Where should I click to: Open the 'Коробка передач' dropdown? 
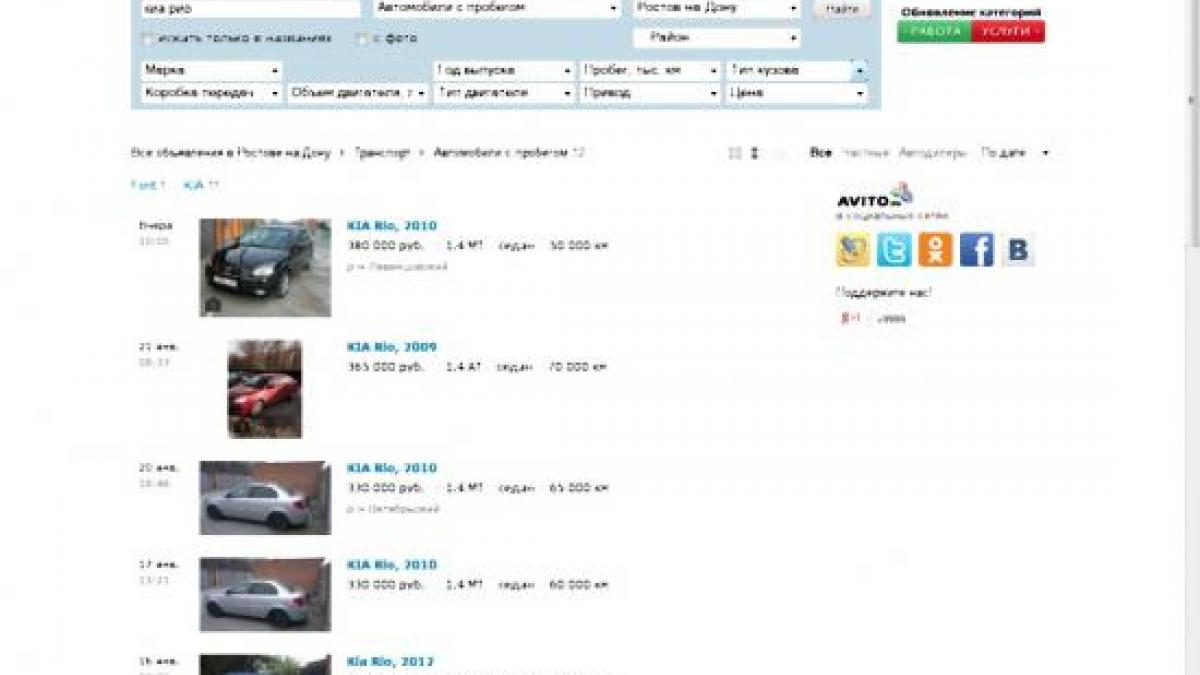coord(211,93)
